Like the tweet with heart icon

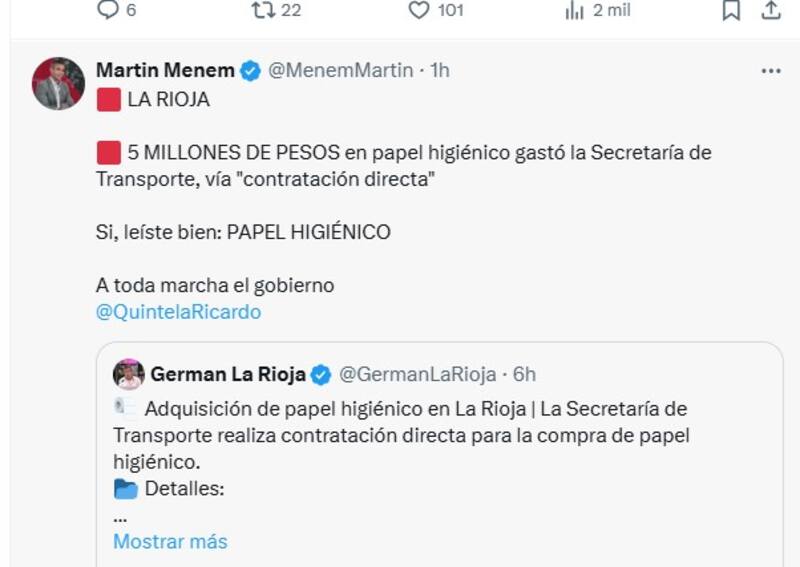419,10
